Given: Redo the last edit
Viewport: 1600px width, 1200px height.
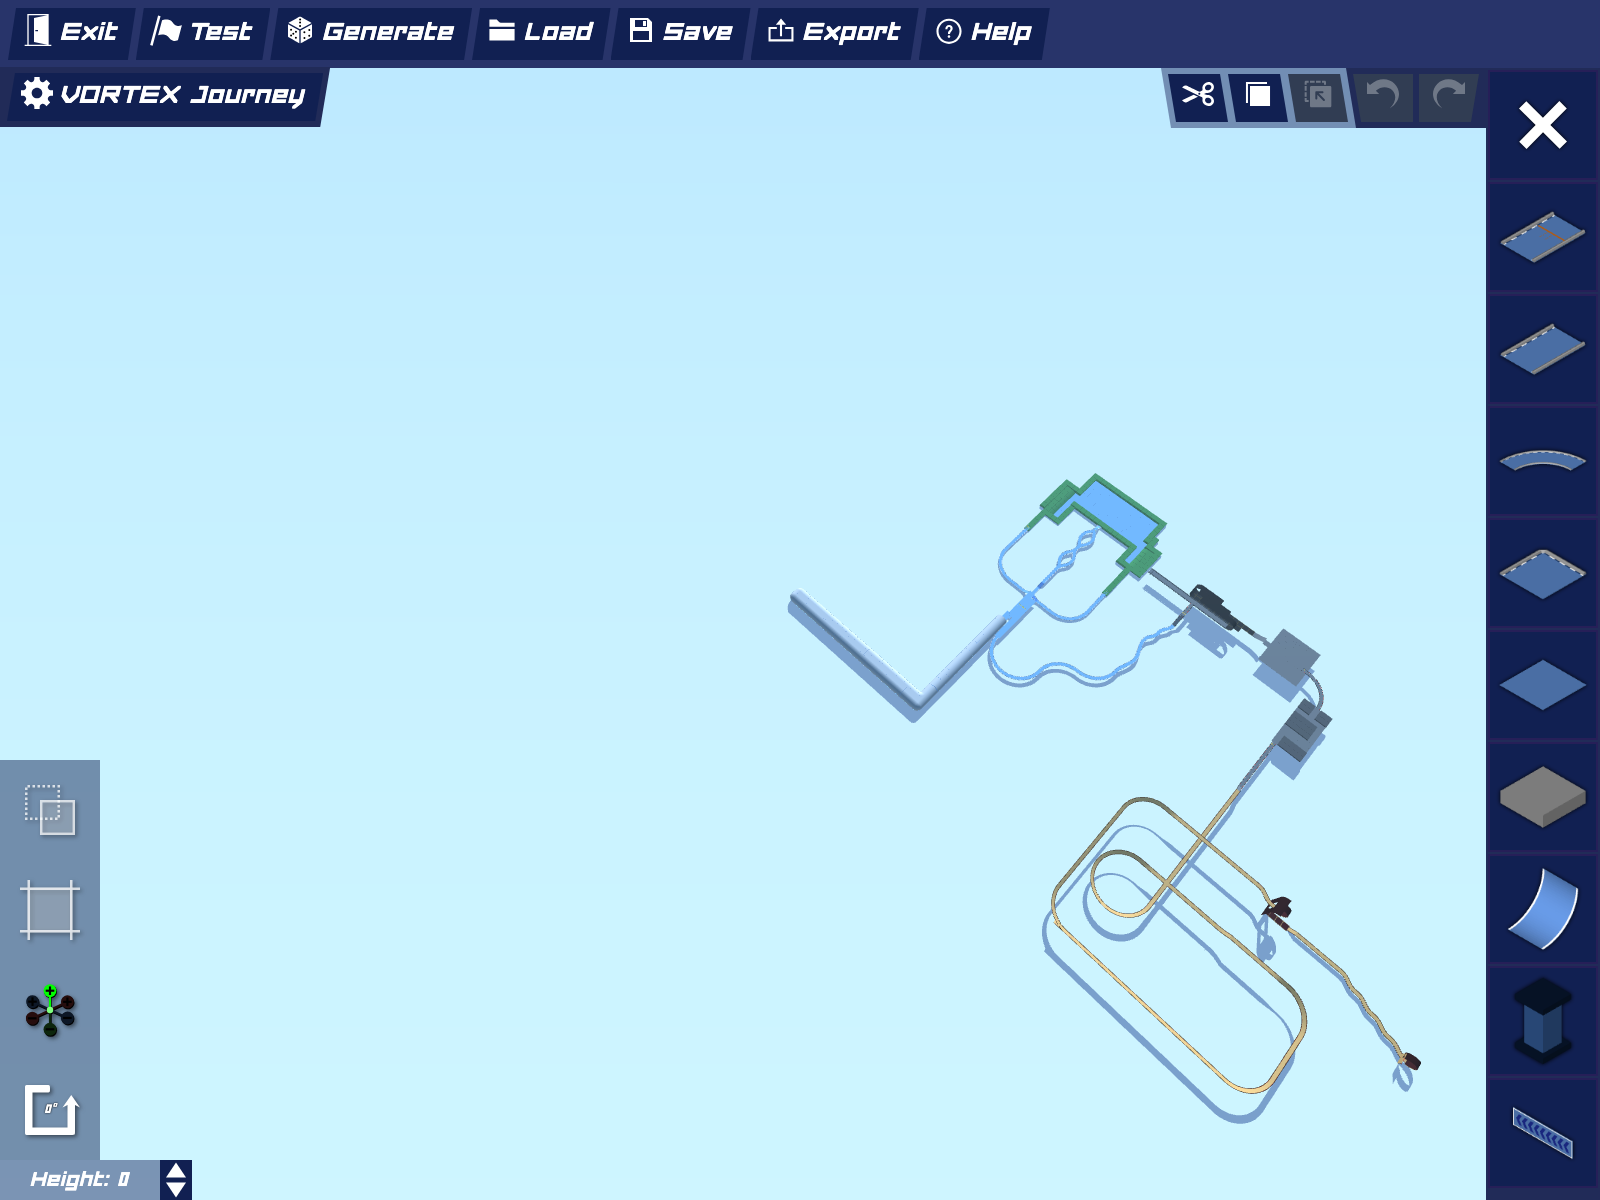Looking at the screenshot, I should point(1448,96).
